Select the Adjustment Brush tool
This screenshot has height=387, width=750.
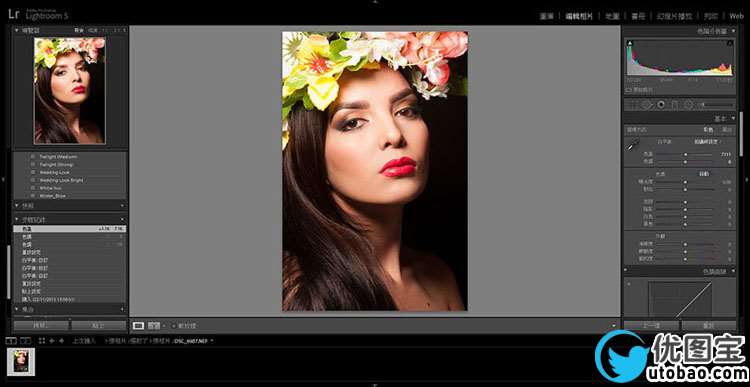click(x=716, y=104)
